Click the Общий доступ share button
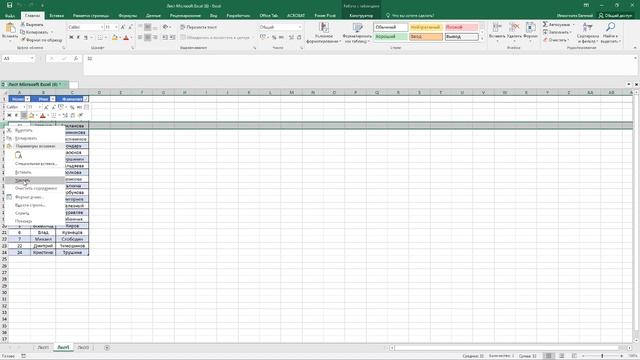The image size is (640, 360). (615, 16)
